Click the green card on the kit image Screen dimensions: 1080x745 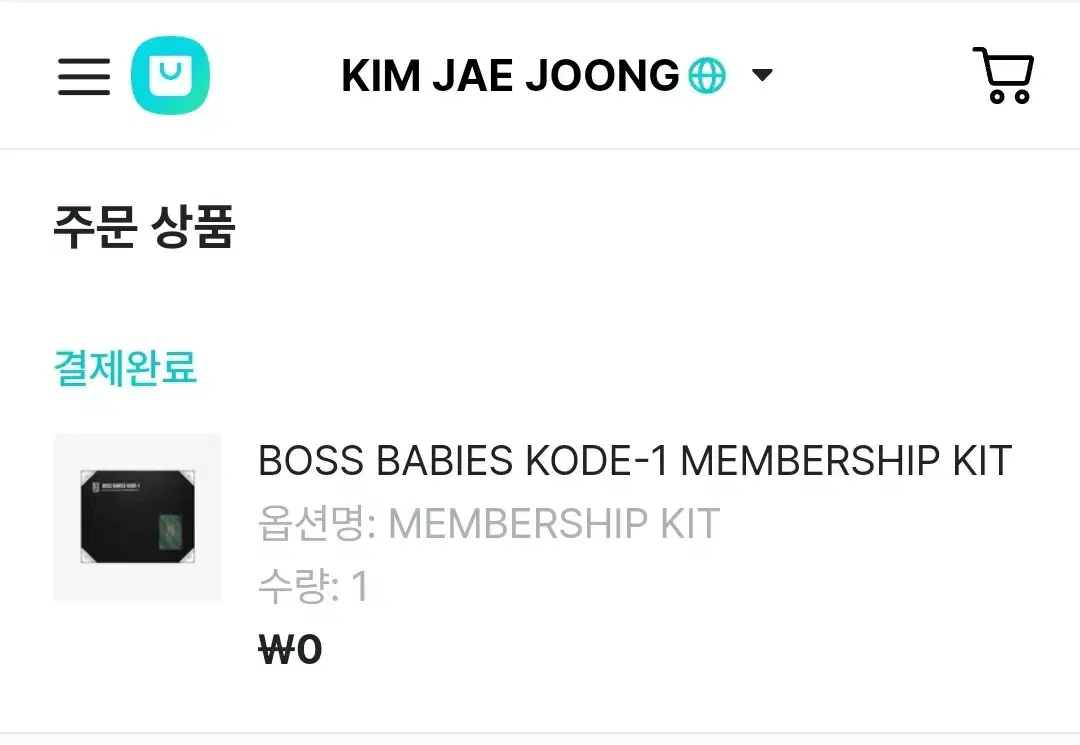point(169,529)
